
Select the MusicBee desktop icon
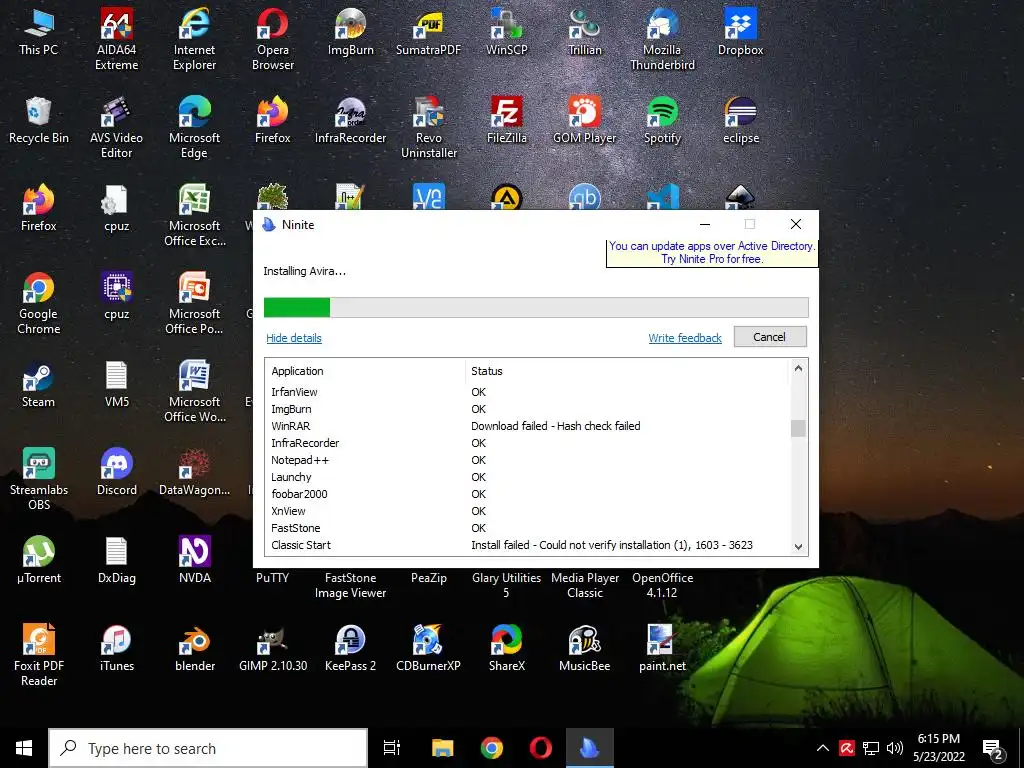[x=584, y=648]
